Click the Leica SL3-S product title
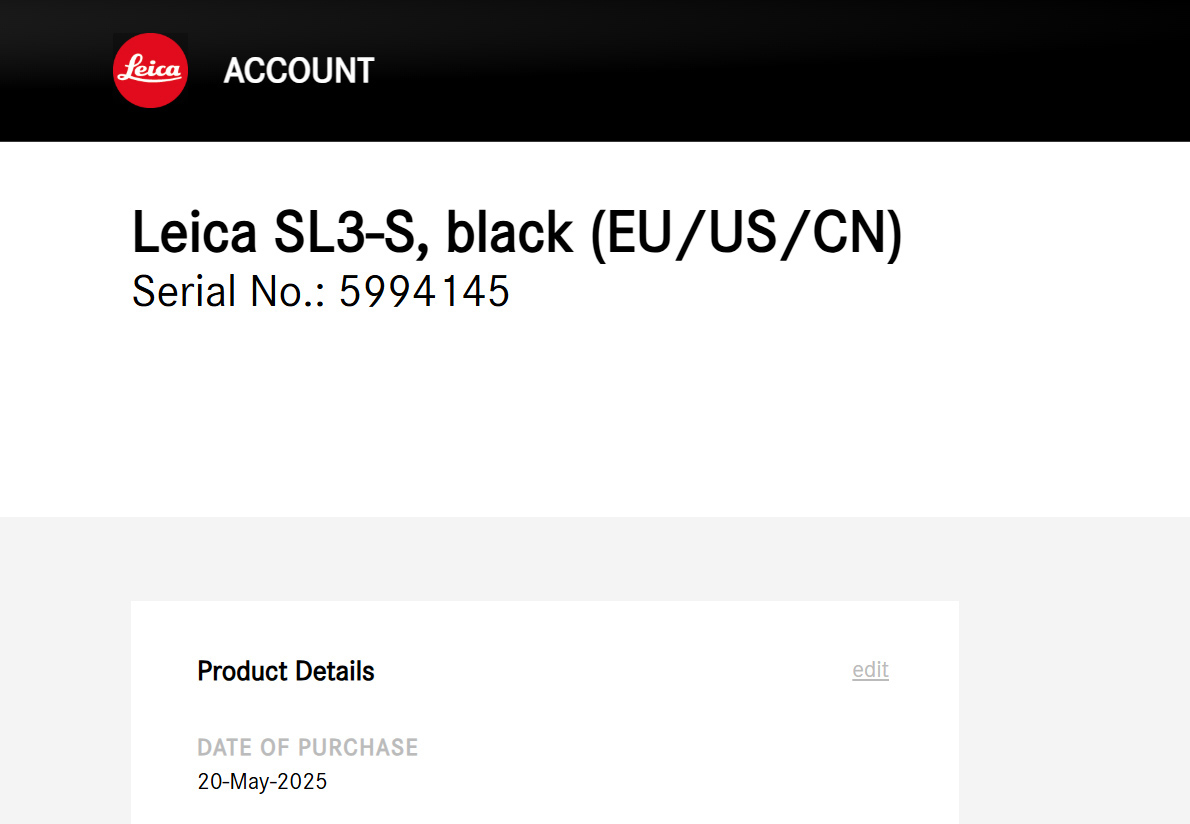 pos(517,233)
